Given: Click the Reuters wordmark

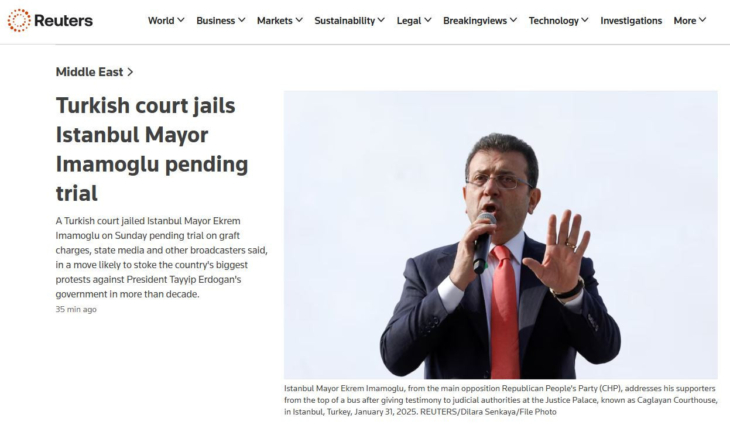Looking at the screenshot, I should tap(63, 20).
